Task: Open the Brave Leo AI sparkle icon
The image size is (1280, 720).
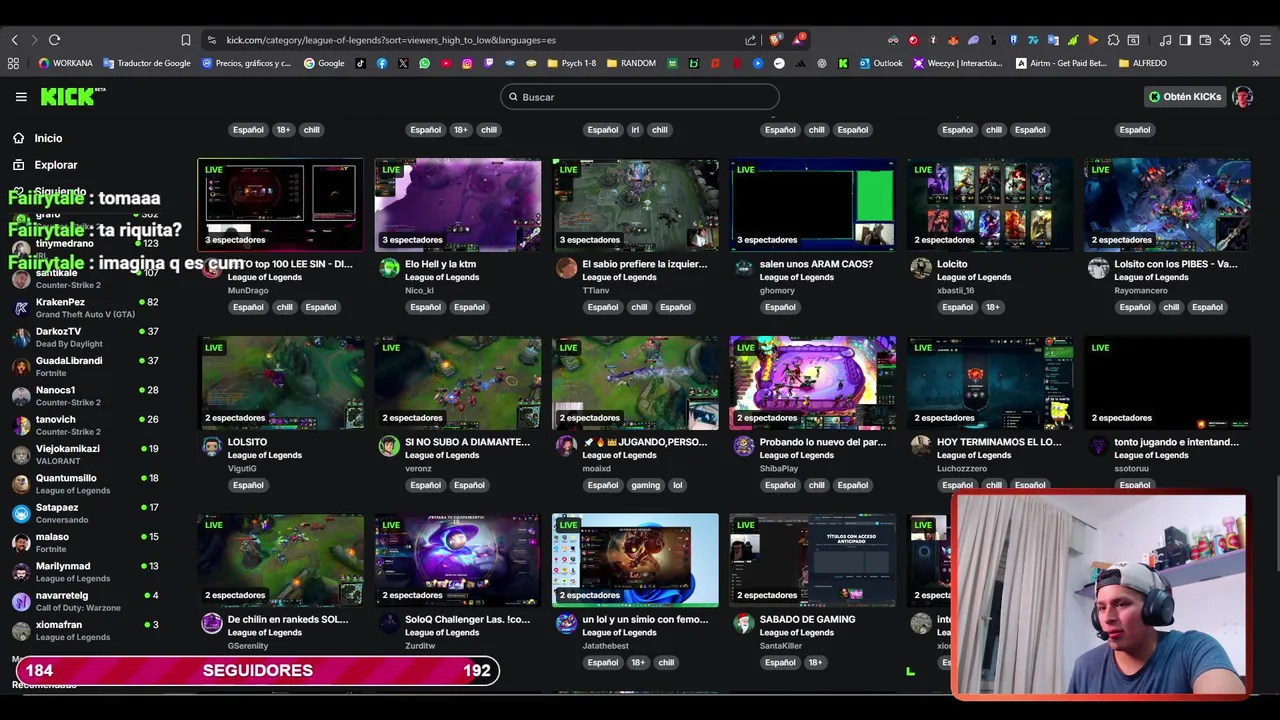Action: click(1225, 40)
